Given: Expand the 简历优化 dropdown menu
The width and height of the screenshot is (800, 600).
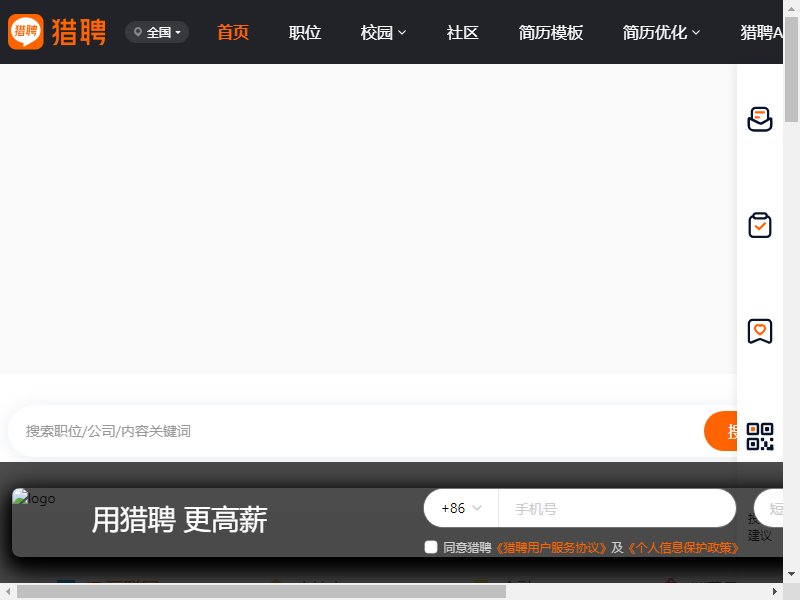Looking at the screenshot, I should click(x=661, y=32).
